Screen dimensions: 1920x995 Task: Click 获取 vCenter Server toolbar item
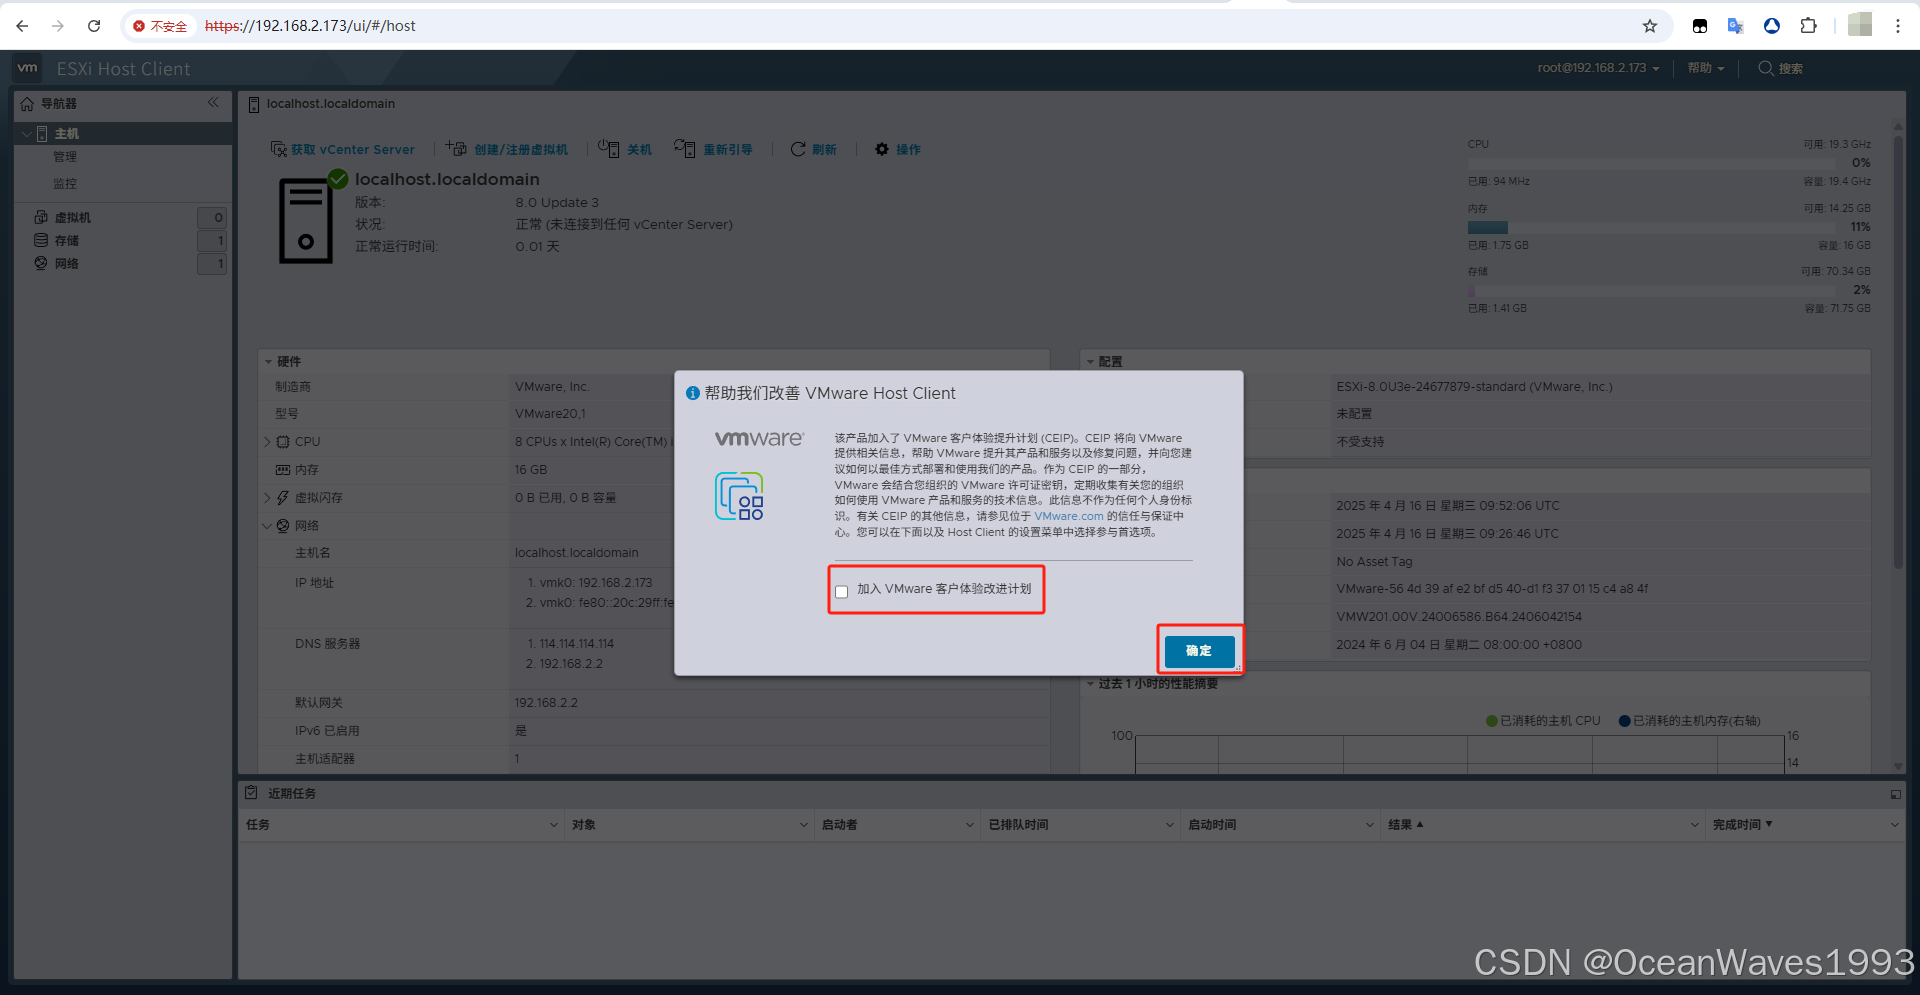point(342,149)
